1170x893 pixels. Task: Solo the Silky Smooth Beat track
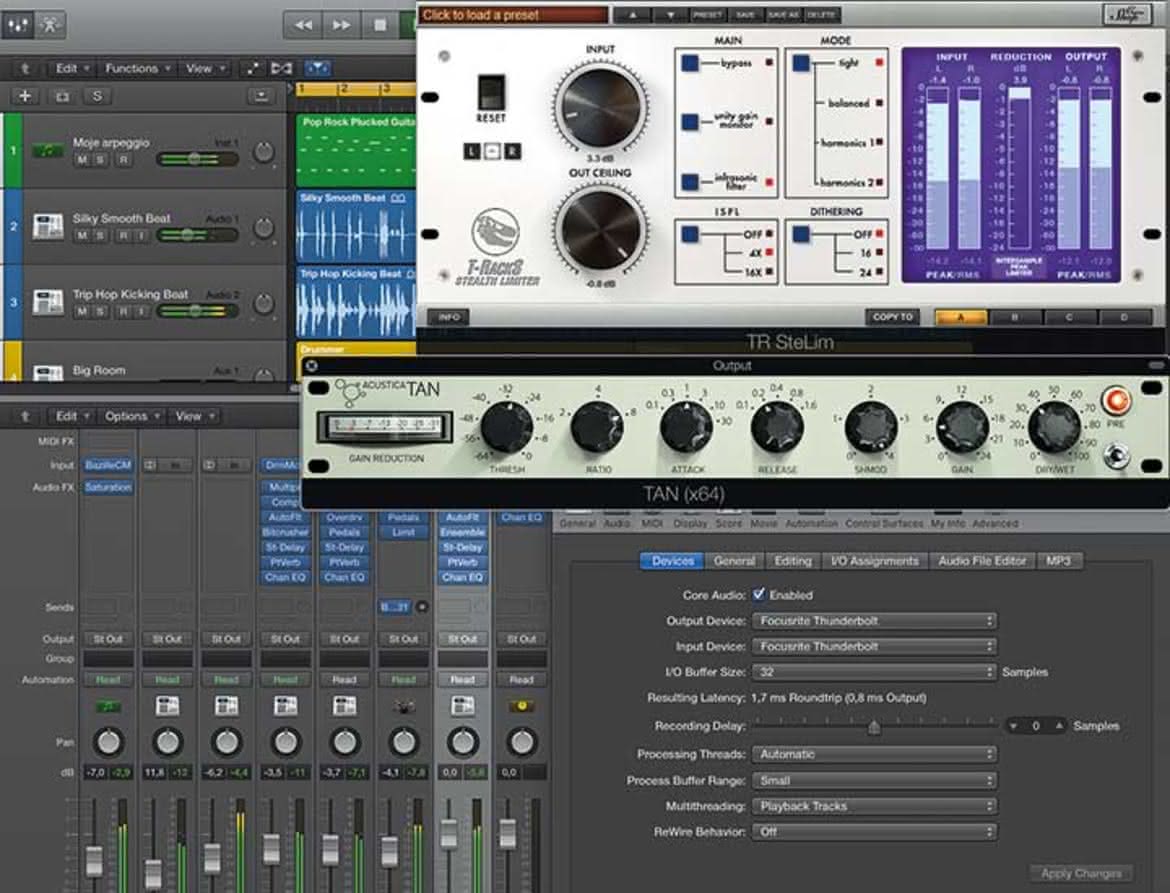[x=100, y=236]
